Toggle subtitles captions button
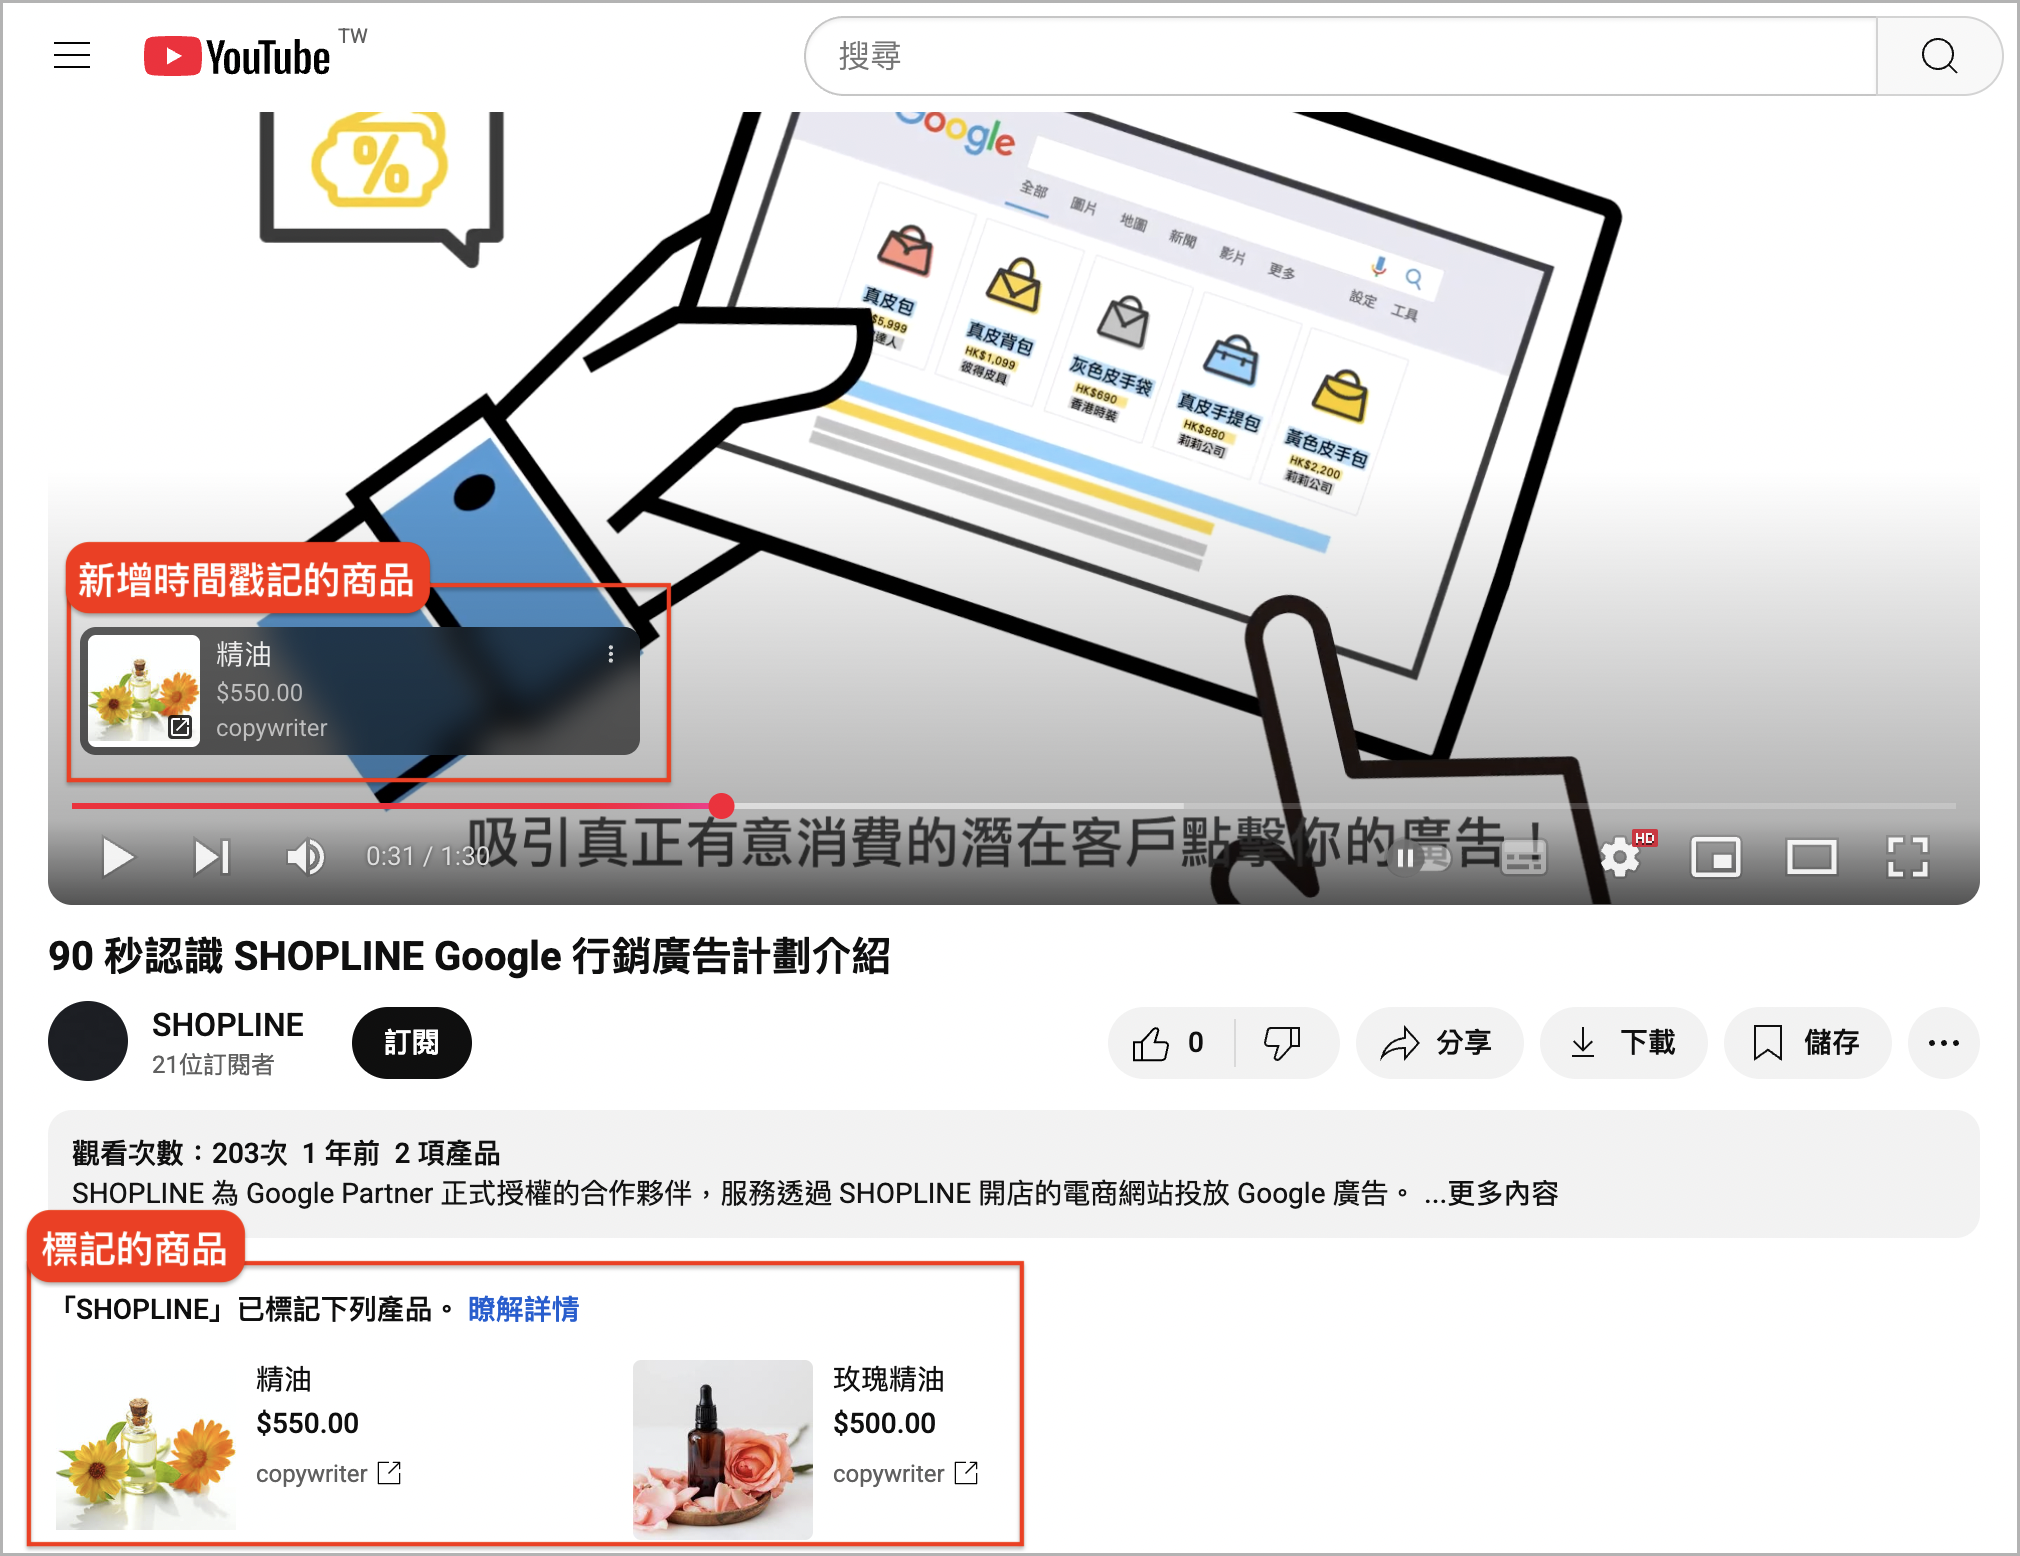The width and height of the screenshot is (2020, 1556). point(1524,857)
